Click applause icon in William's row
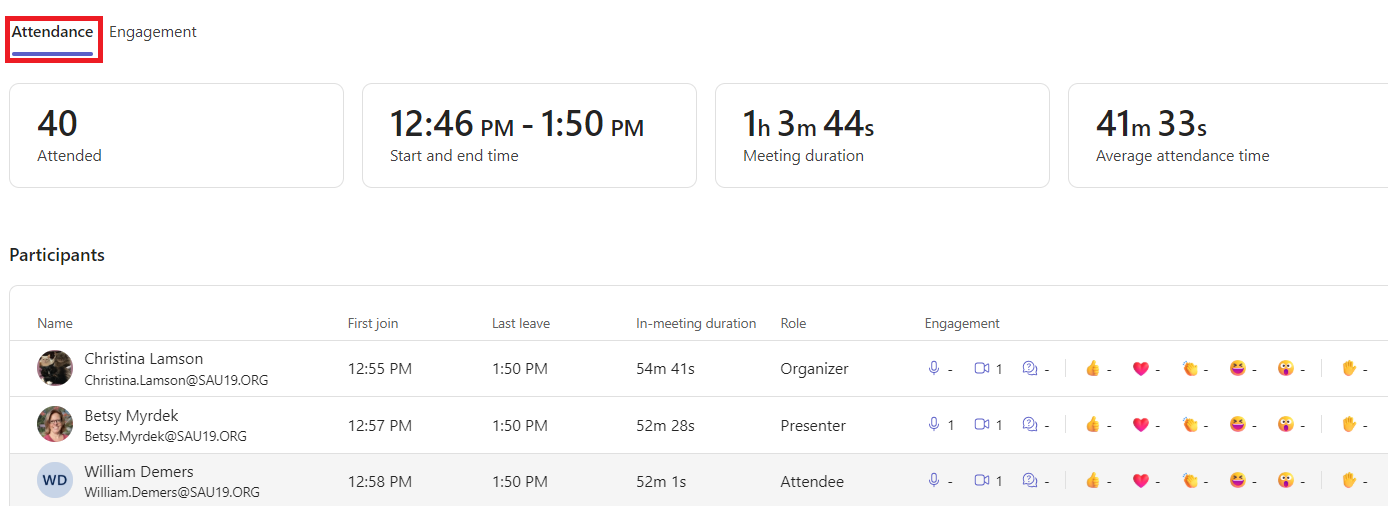The width and height of the screenshot is (1388, 506). coord(1189,481)
